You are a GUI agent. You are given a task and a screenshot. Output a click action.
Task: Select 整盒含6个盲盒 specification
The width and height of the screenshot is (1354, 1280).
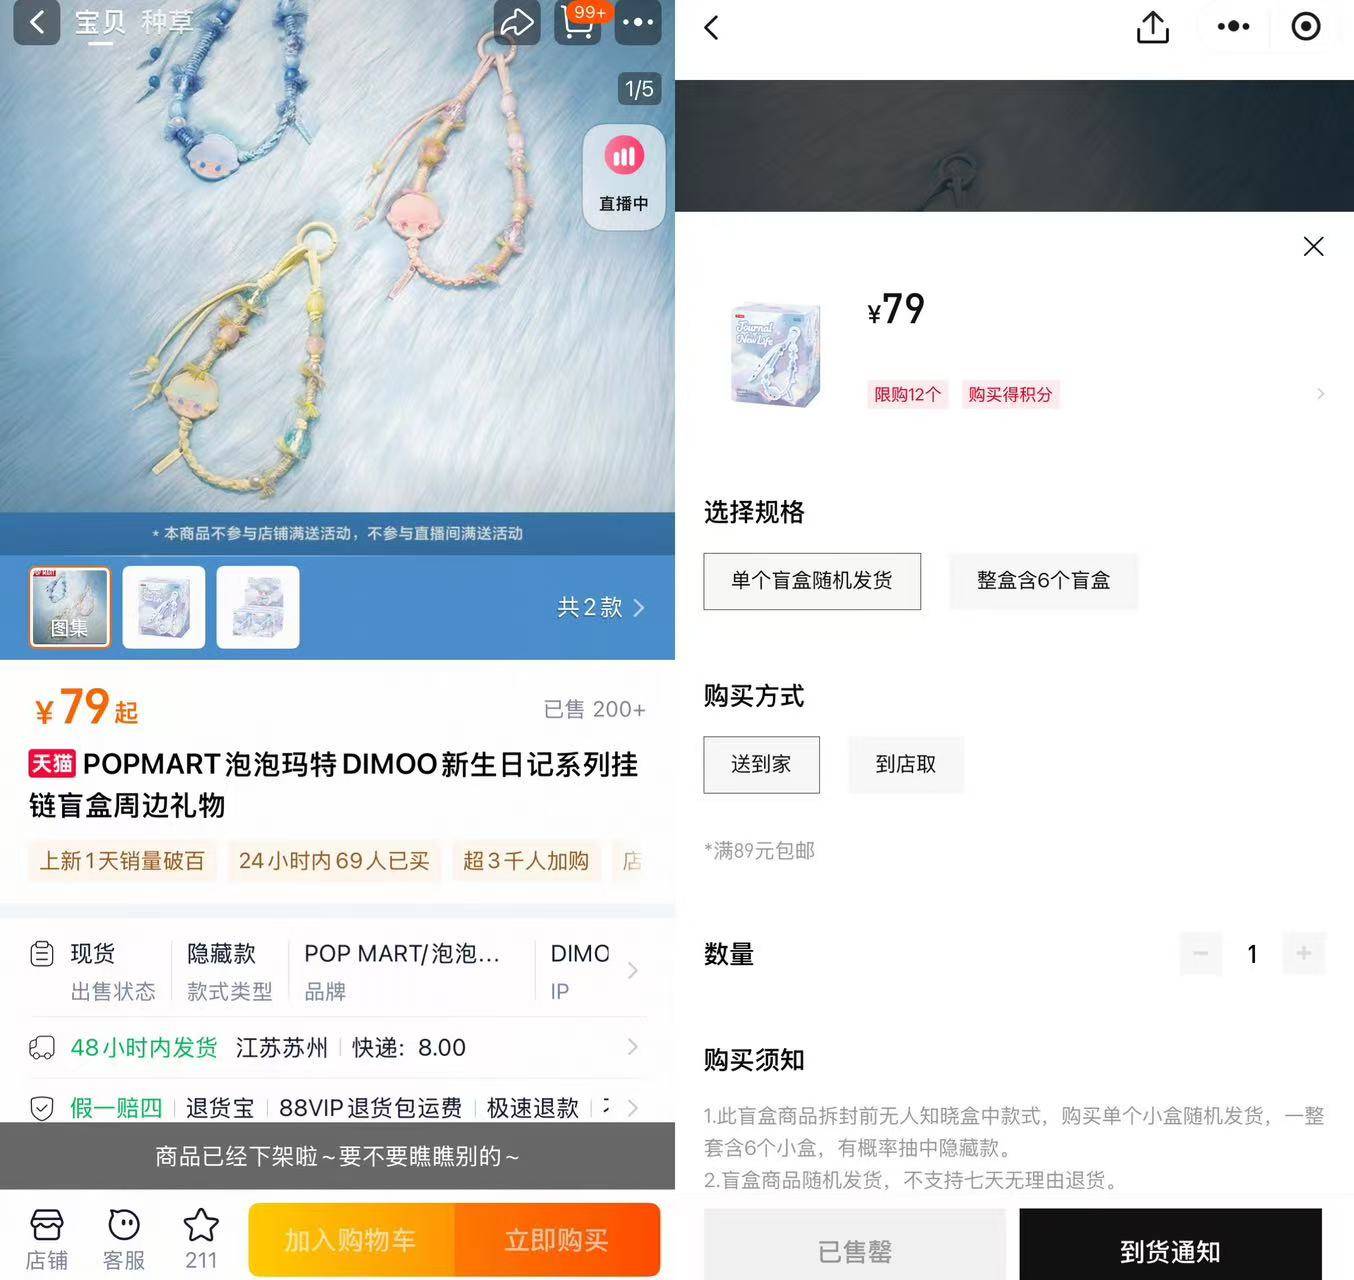pos(1043,581)
